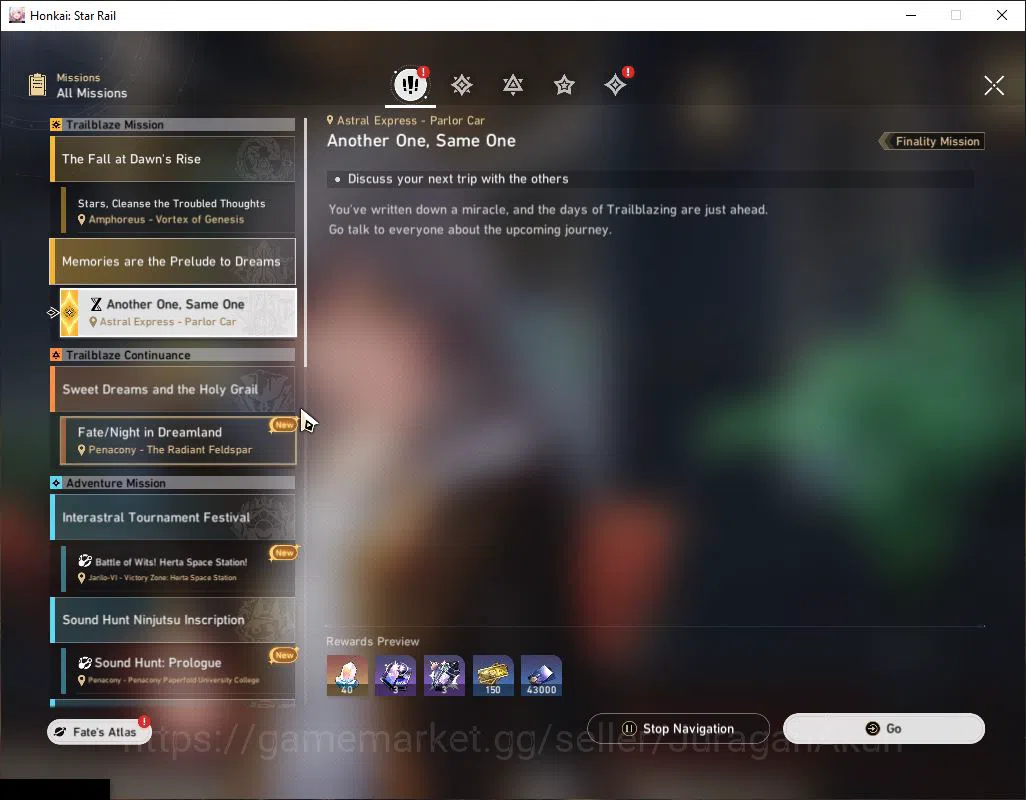The height and width of the screenshot is (800, 1026).
Task: Click the 150 gold ticket reward icon
Action: click(x=493, y=676)
